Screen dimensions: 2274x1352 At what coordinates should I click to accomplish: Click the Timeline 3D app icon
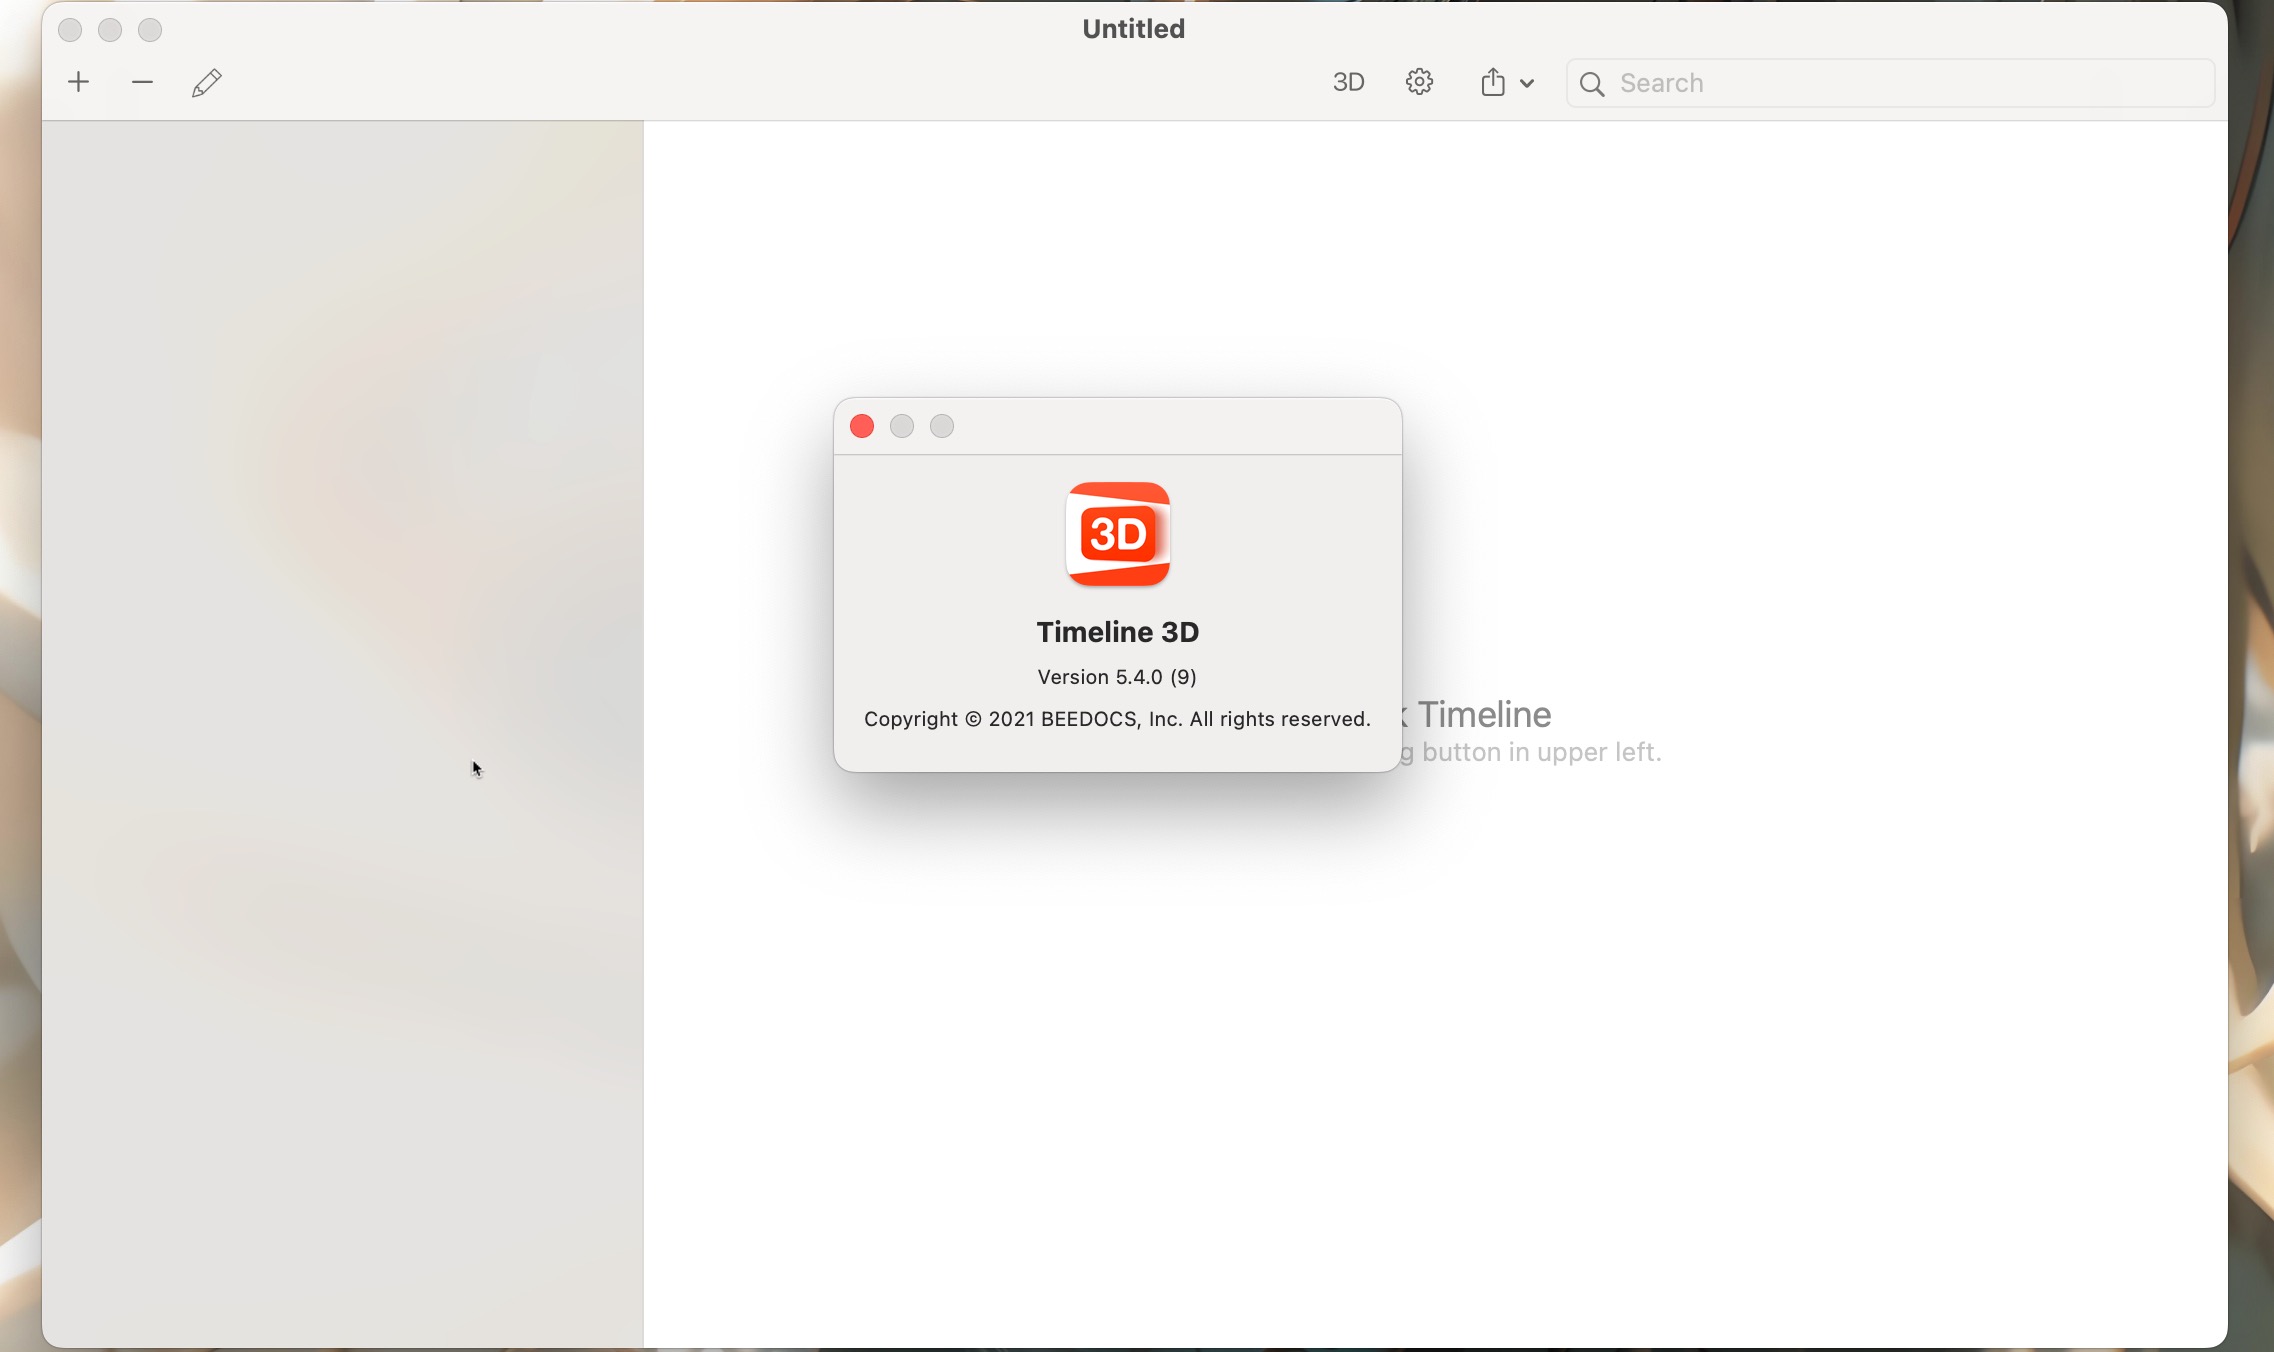tap(1118, 534)
